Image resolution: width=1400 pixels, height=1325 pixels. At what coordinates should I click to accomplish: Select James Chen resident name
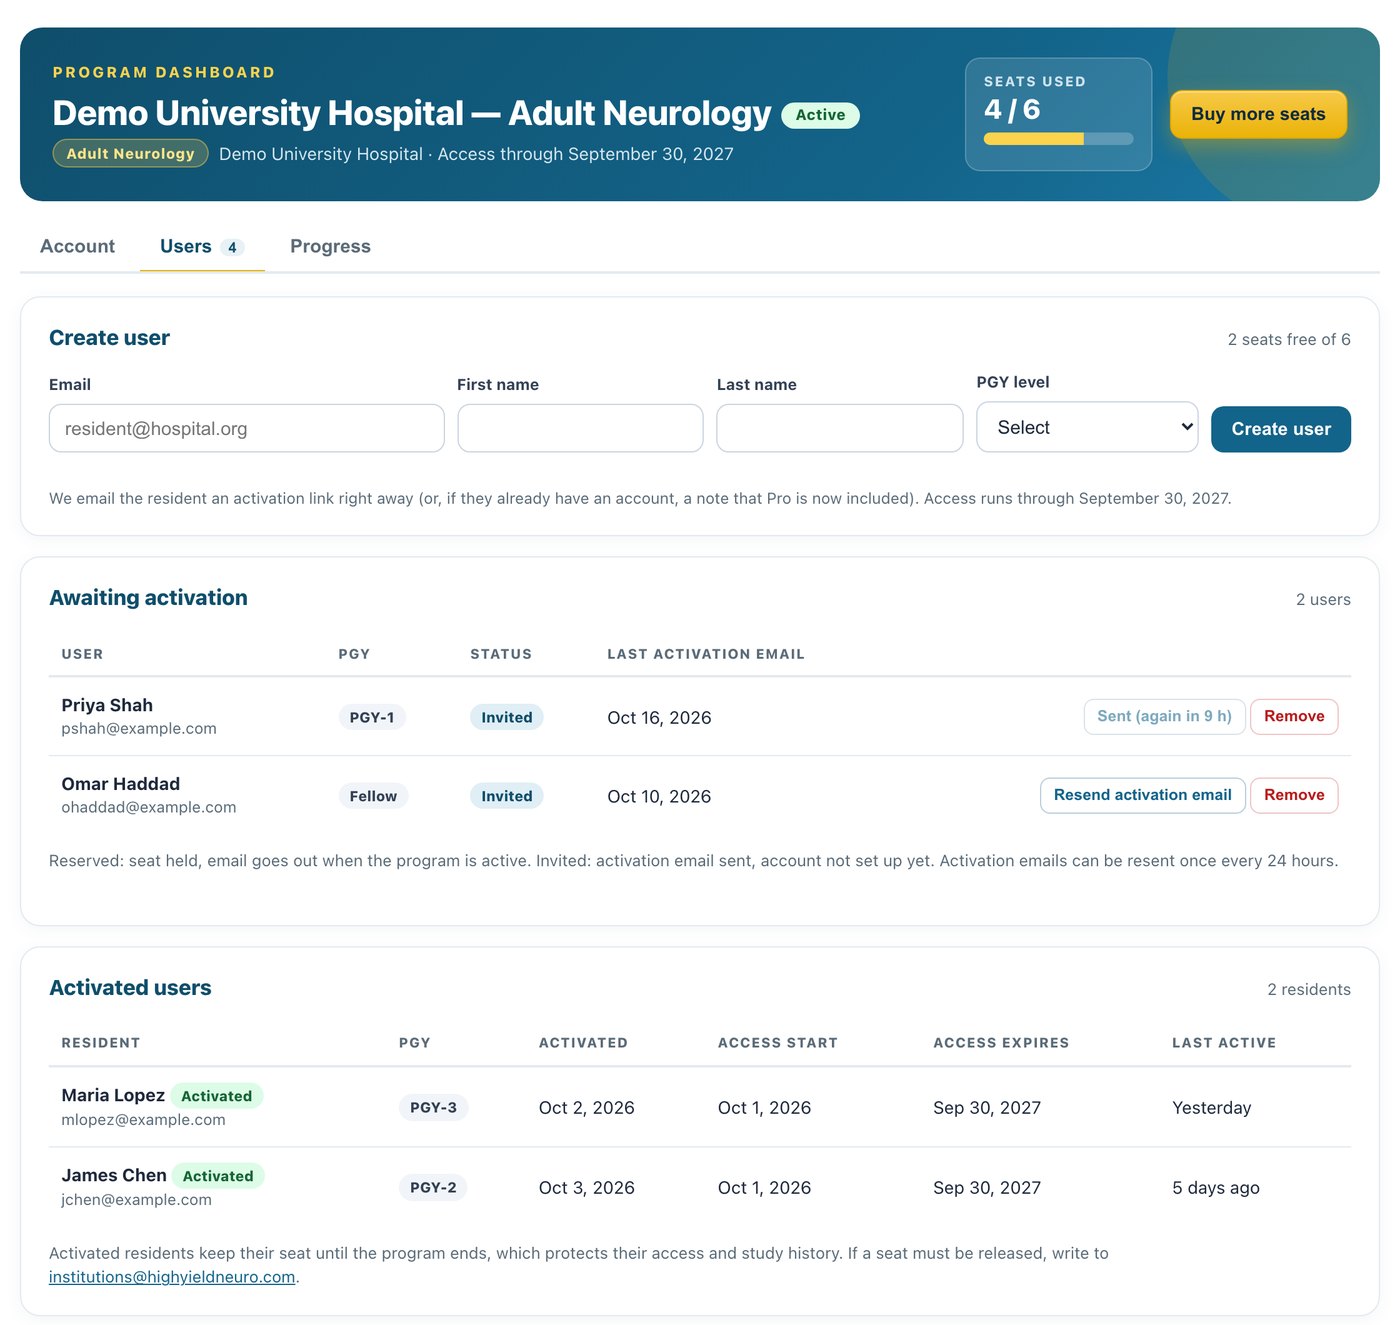coord(114,1175)
